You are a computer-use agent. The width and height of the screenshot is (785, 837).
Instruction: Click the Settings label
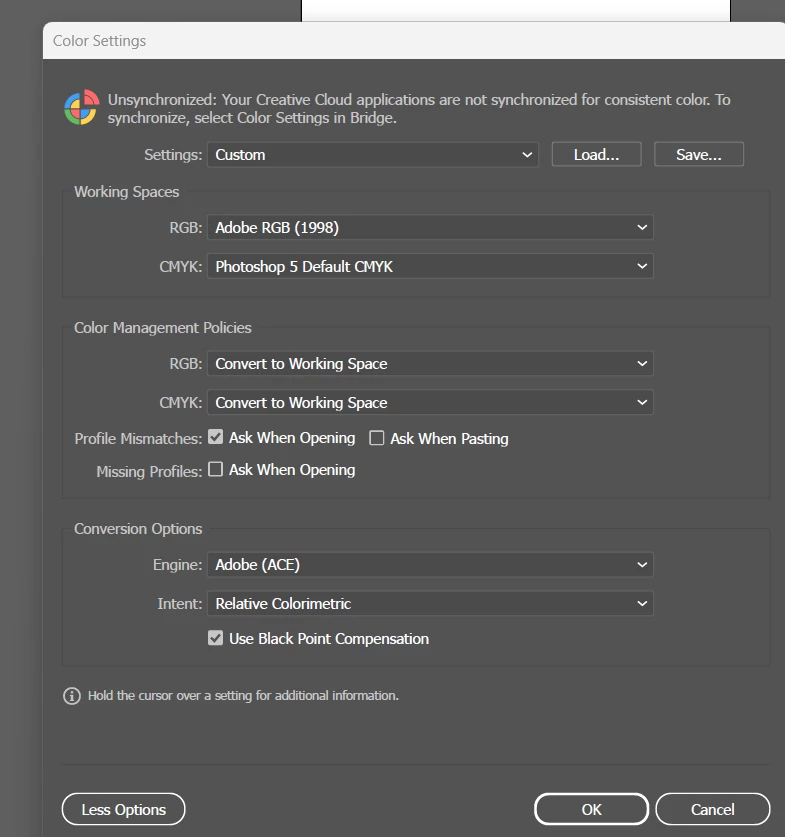pos(173,155)
